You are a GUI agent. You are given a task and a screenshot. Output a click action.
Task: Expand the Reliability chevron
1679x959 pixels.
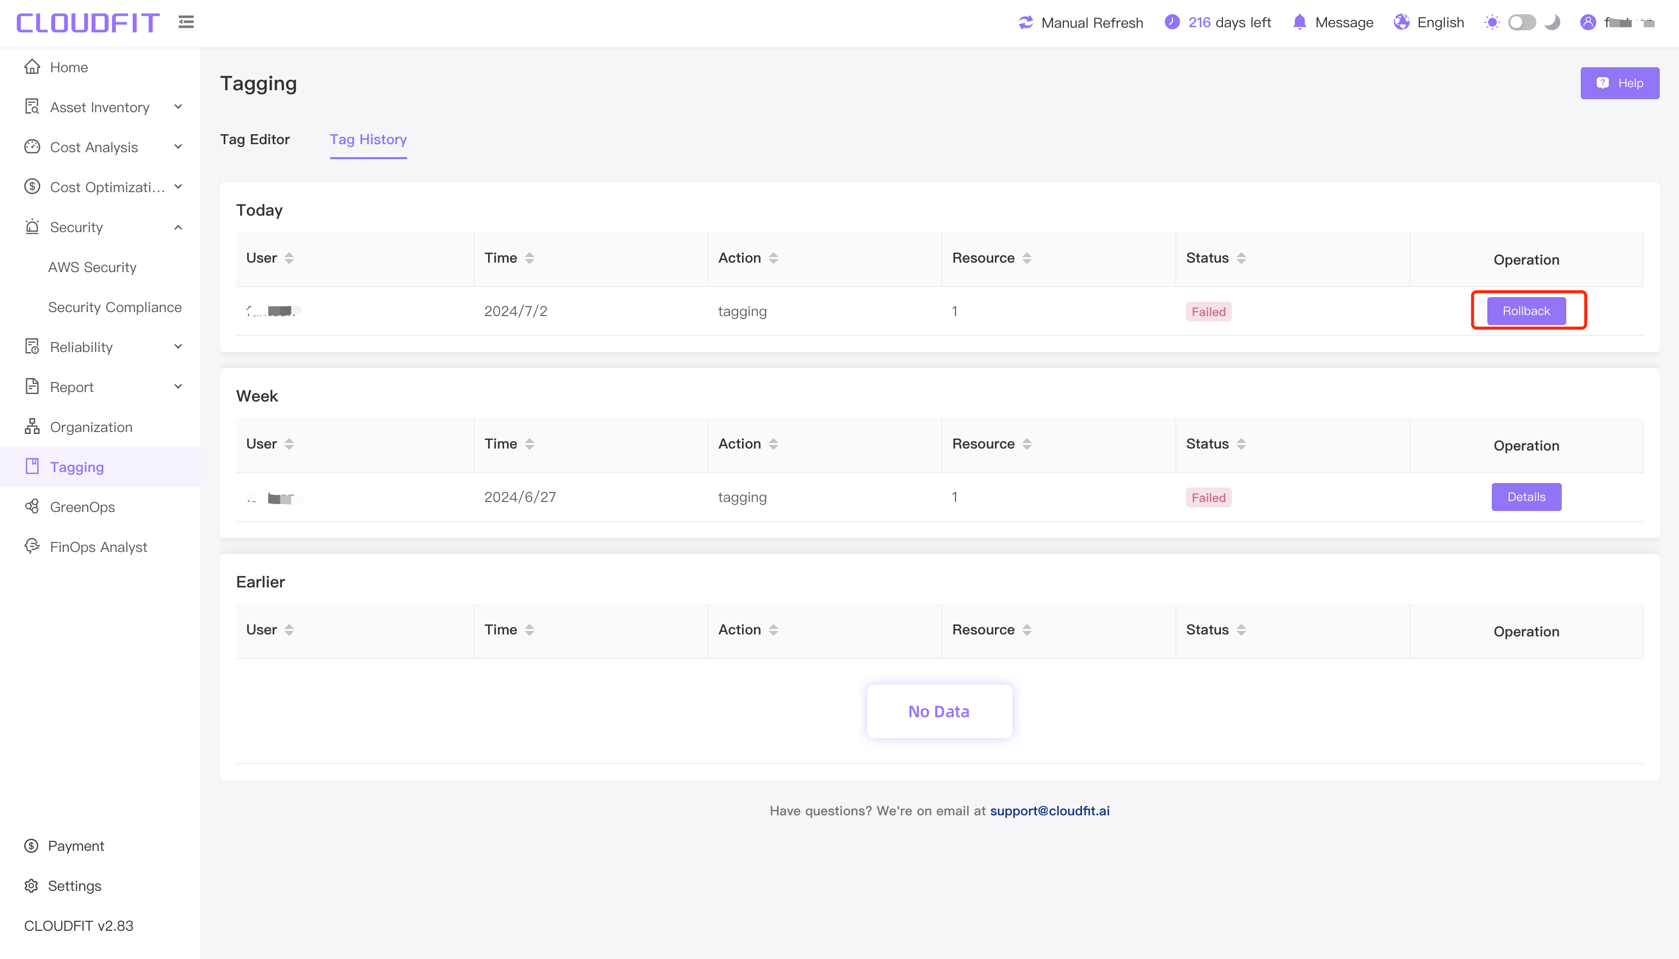178,347
